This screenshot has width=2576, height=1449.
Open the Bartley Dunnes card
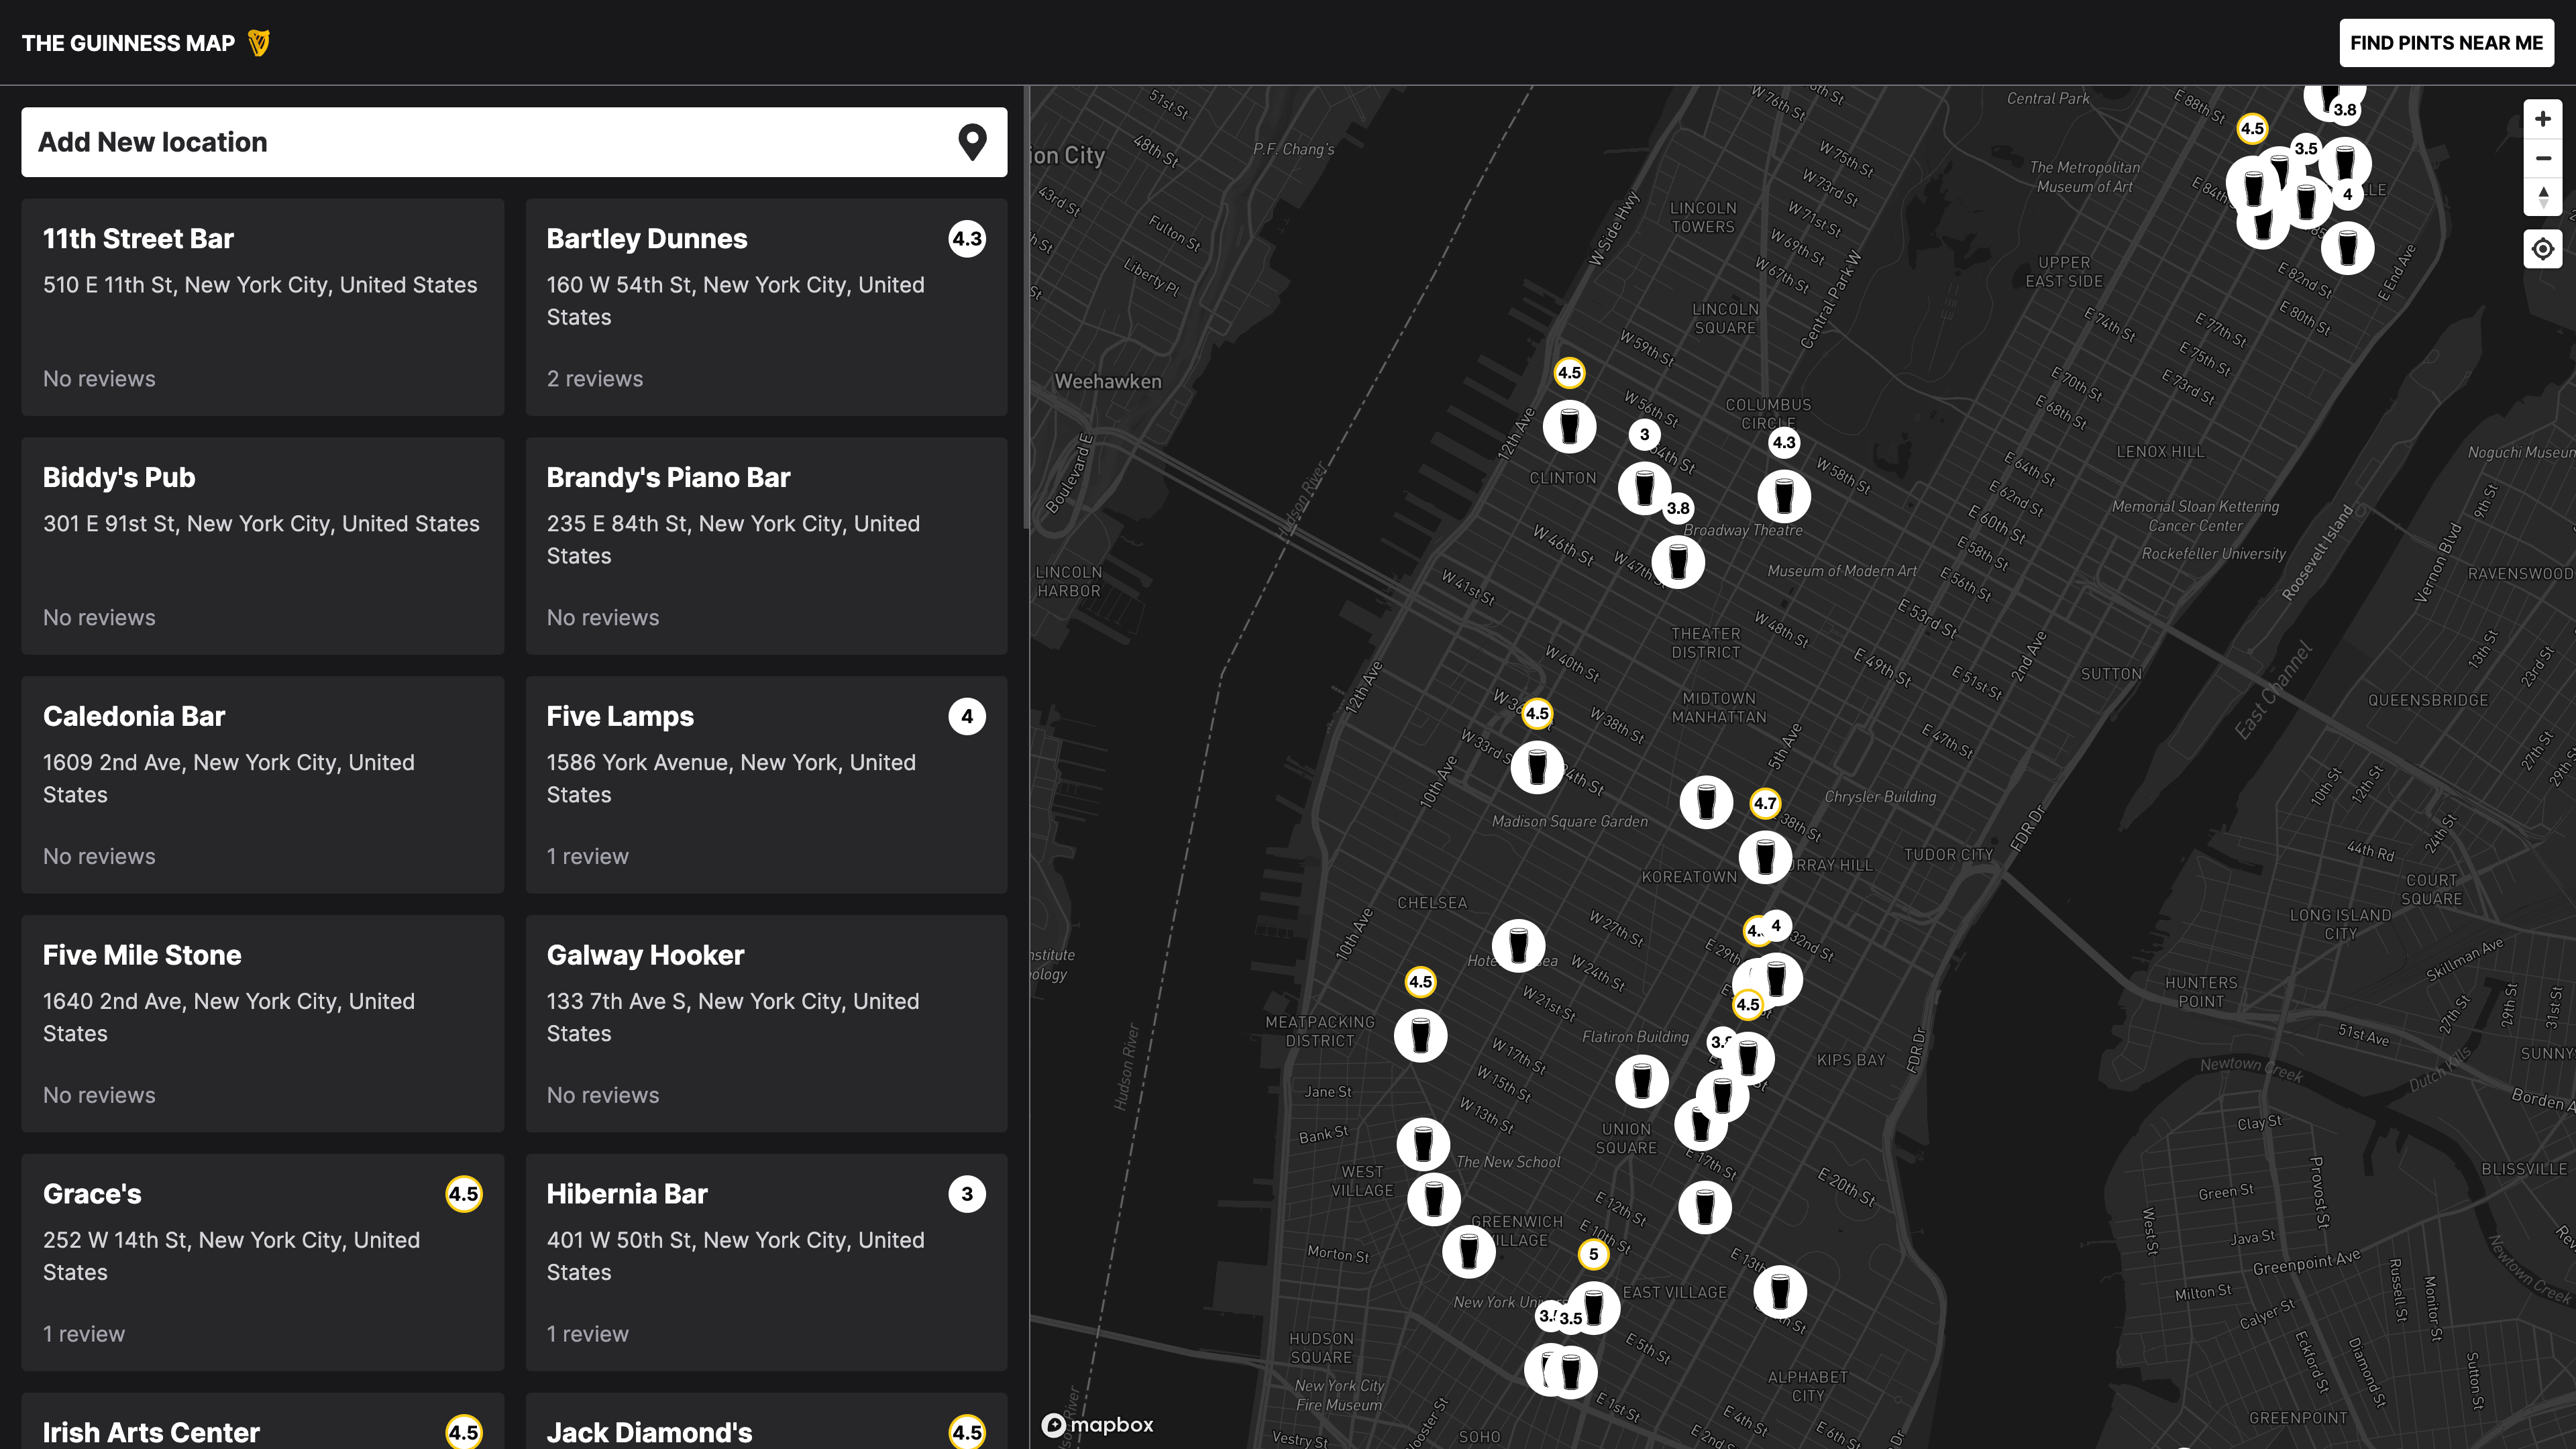(x=766, y=307)
